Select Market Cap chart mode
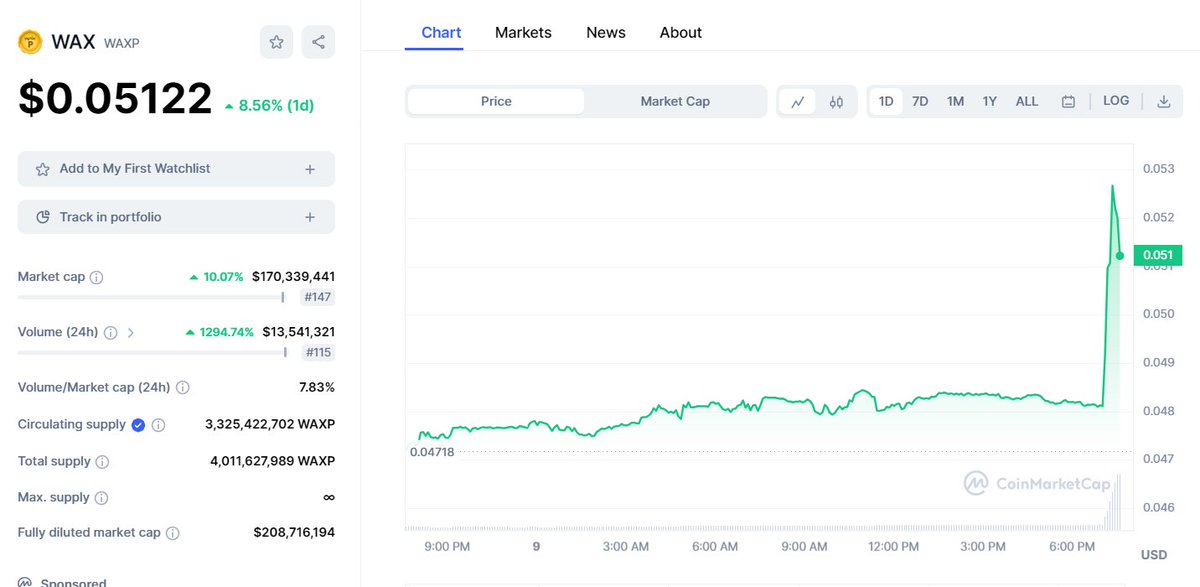The image size is (1200, 587). (675, 101)
